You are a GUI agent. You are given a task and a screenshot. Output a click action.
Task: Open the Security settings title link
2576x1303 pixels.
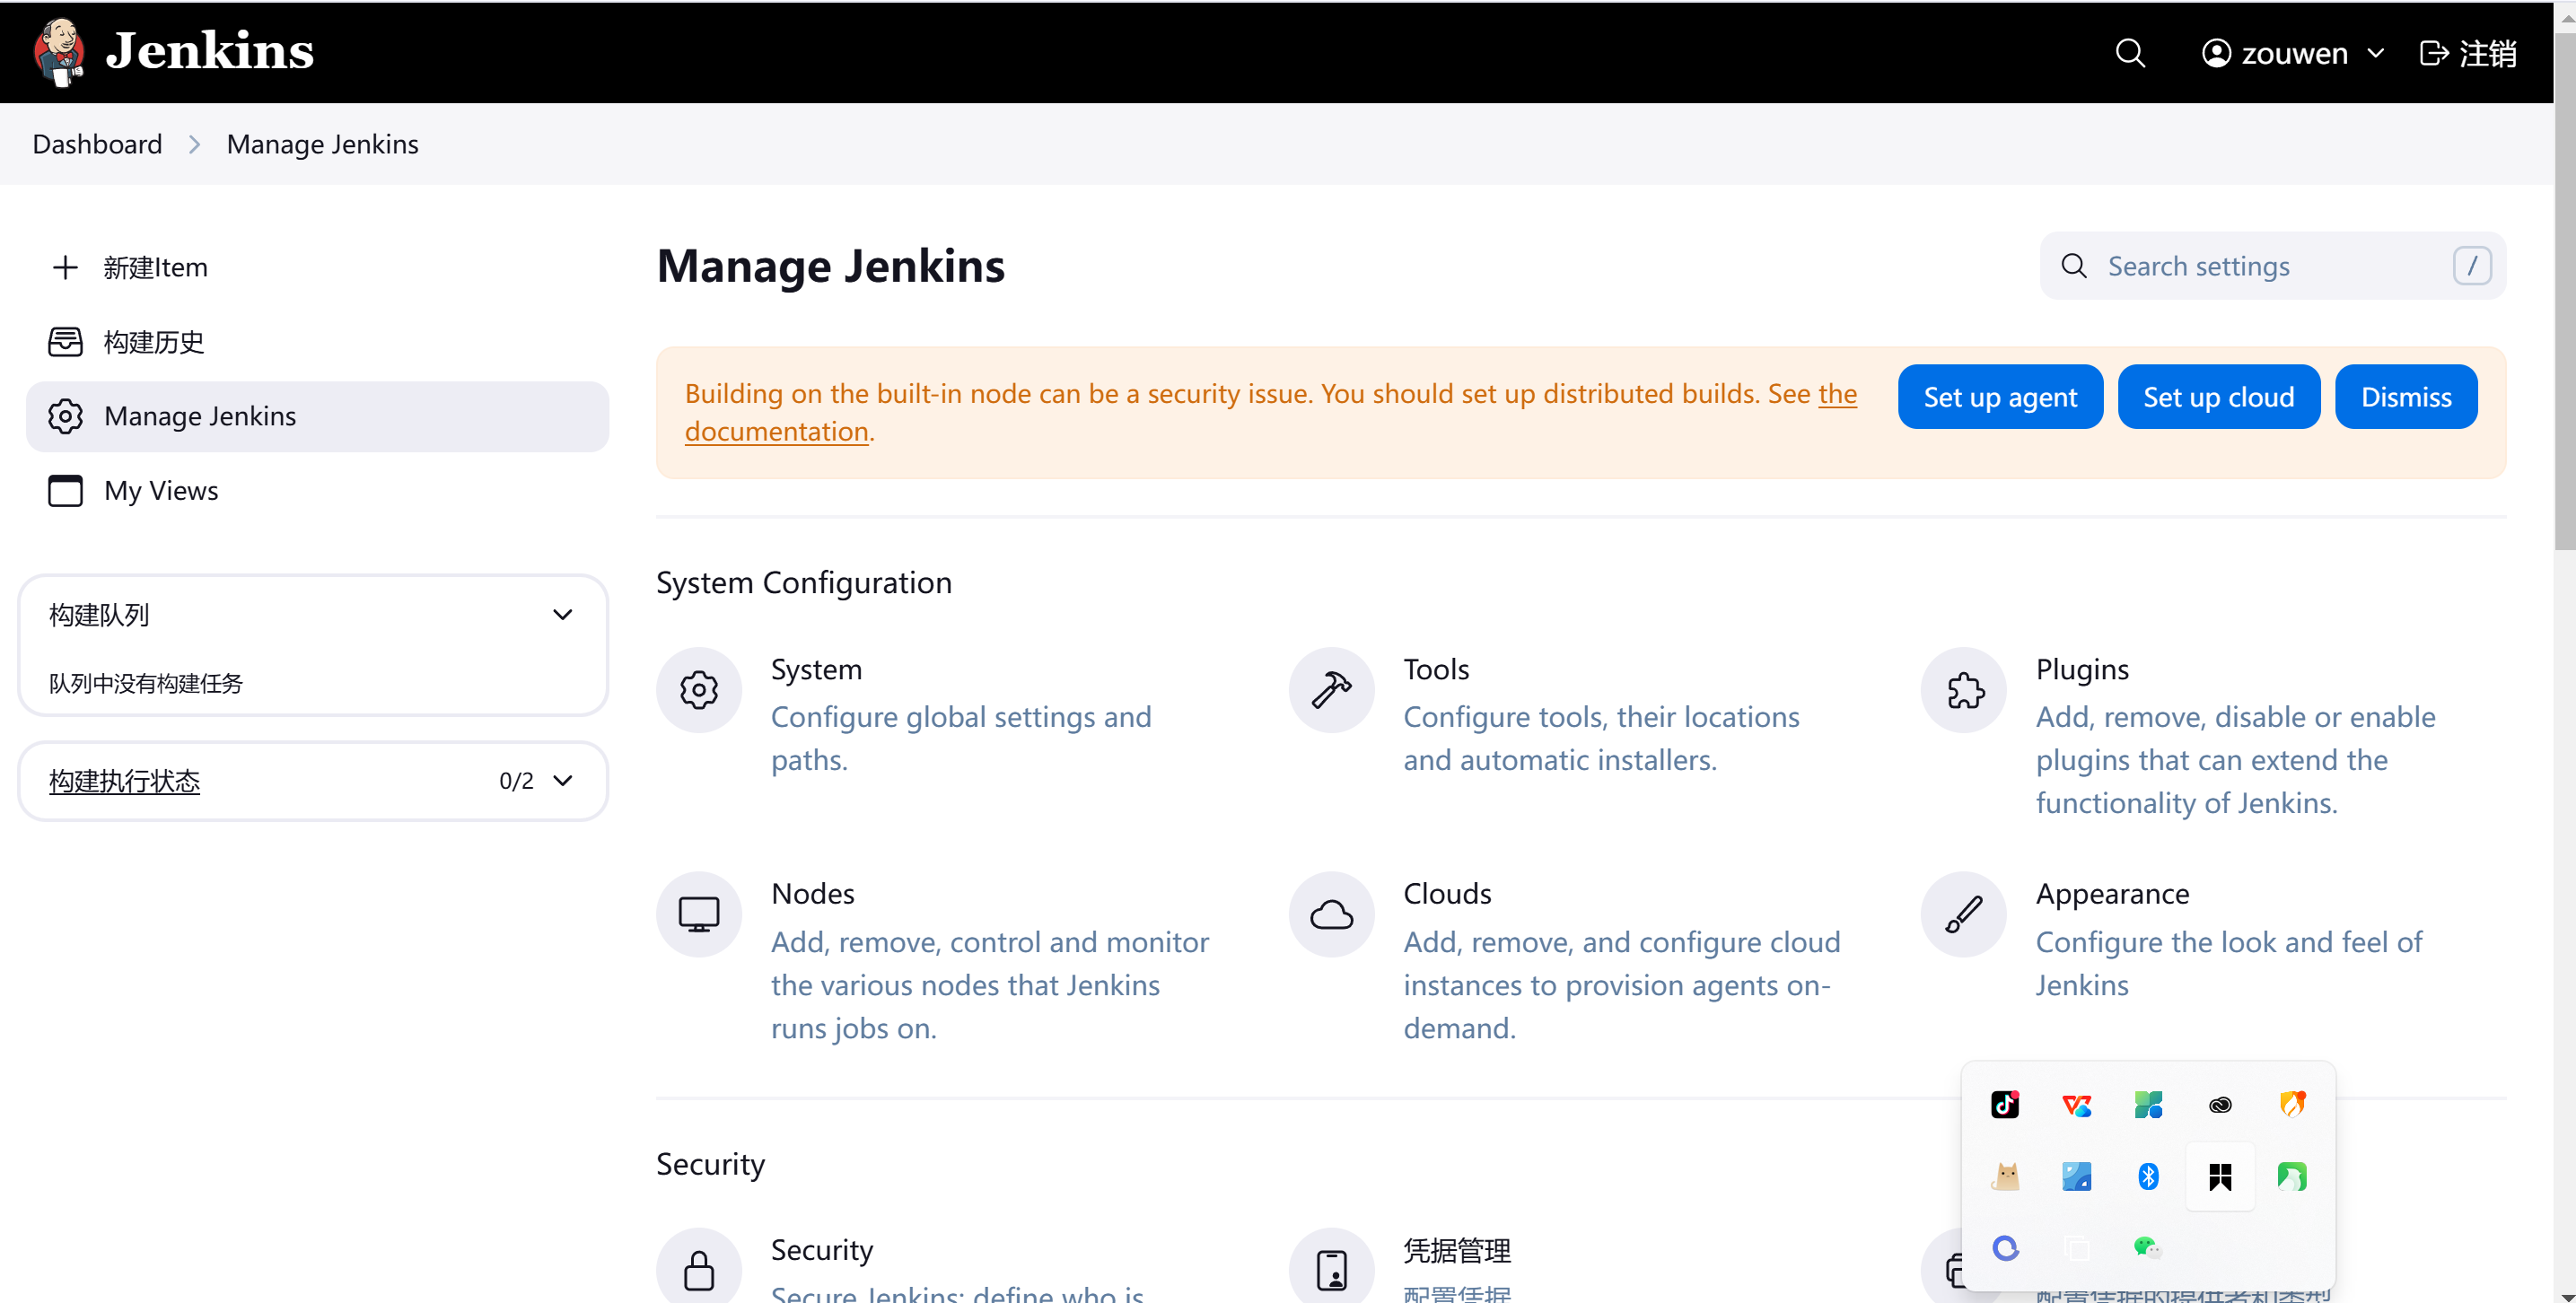pyautogui.click(x=821, y=1250)
